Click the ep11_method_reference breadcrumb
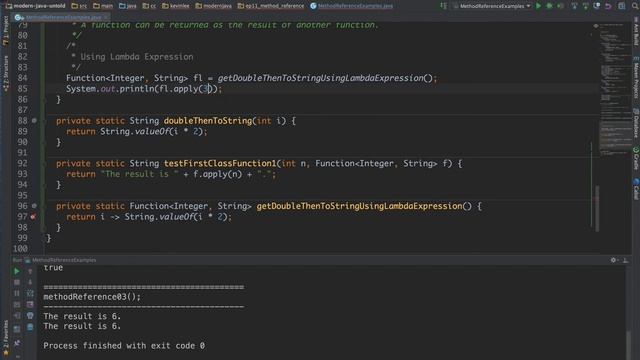This screenshot has height=360, width=640. click(x=271, y=6)
